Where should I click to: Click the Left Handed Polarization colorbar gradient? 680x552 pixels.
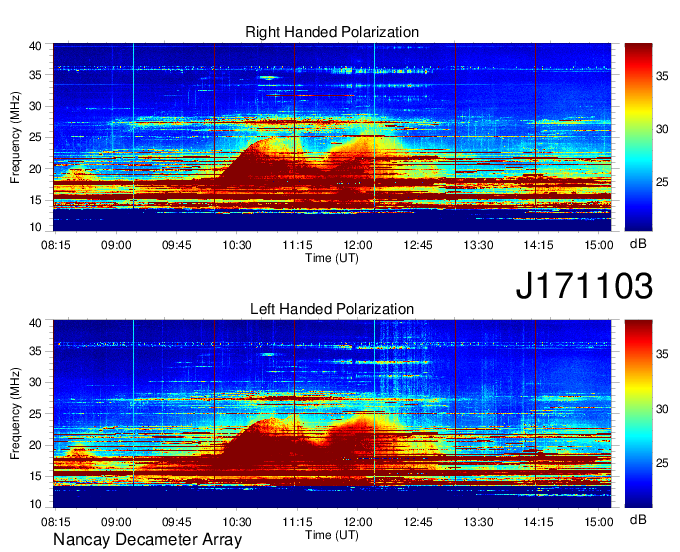click(638, 414)
